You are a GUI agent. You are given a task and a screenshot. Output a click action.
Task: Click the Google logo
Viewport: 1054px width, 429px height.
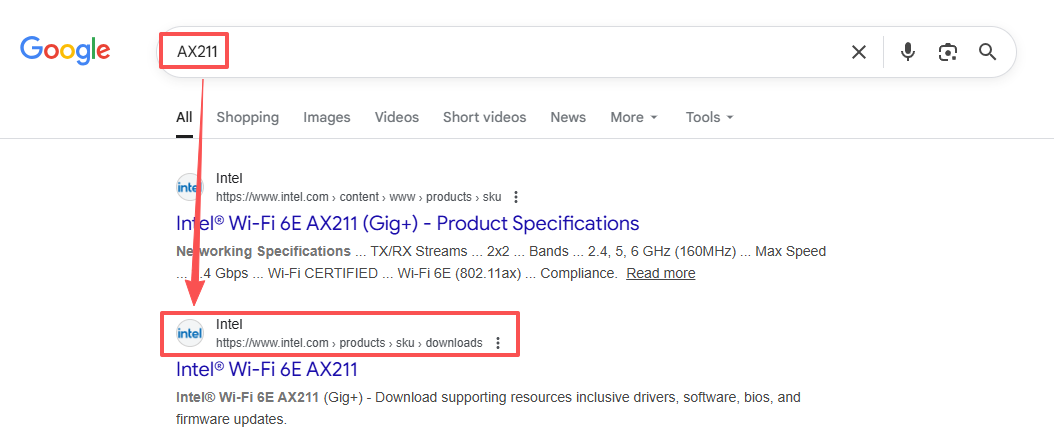pyautogui.click(x=65, y=50)
